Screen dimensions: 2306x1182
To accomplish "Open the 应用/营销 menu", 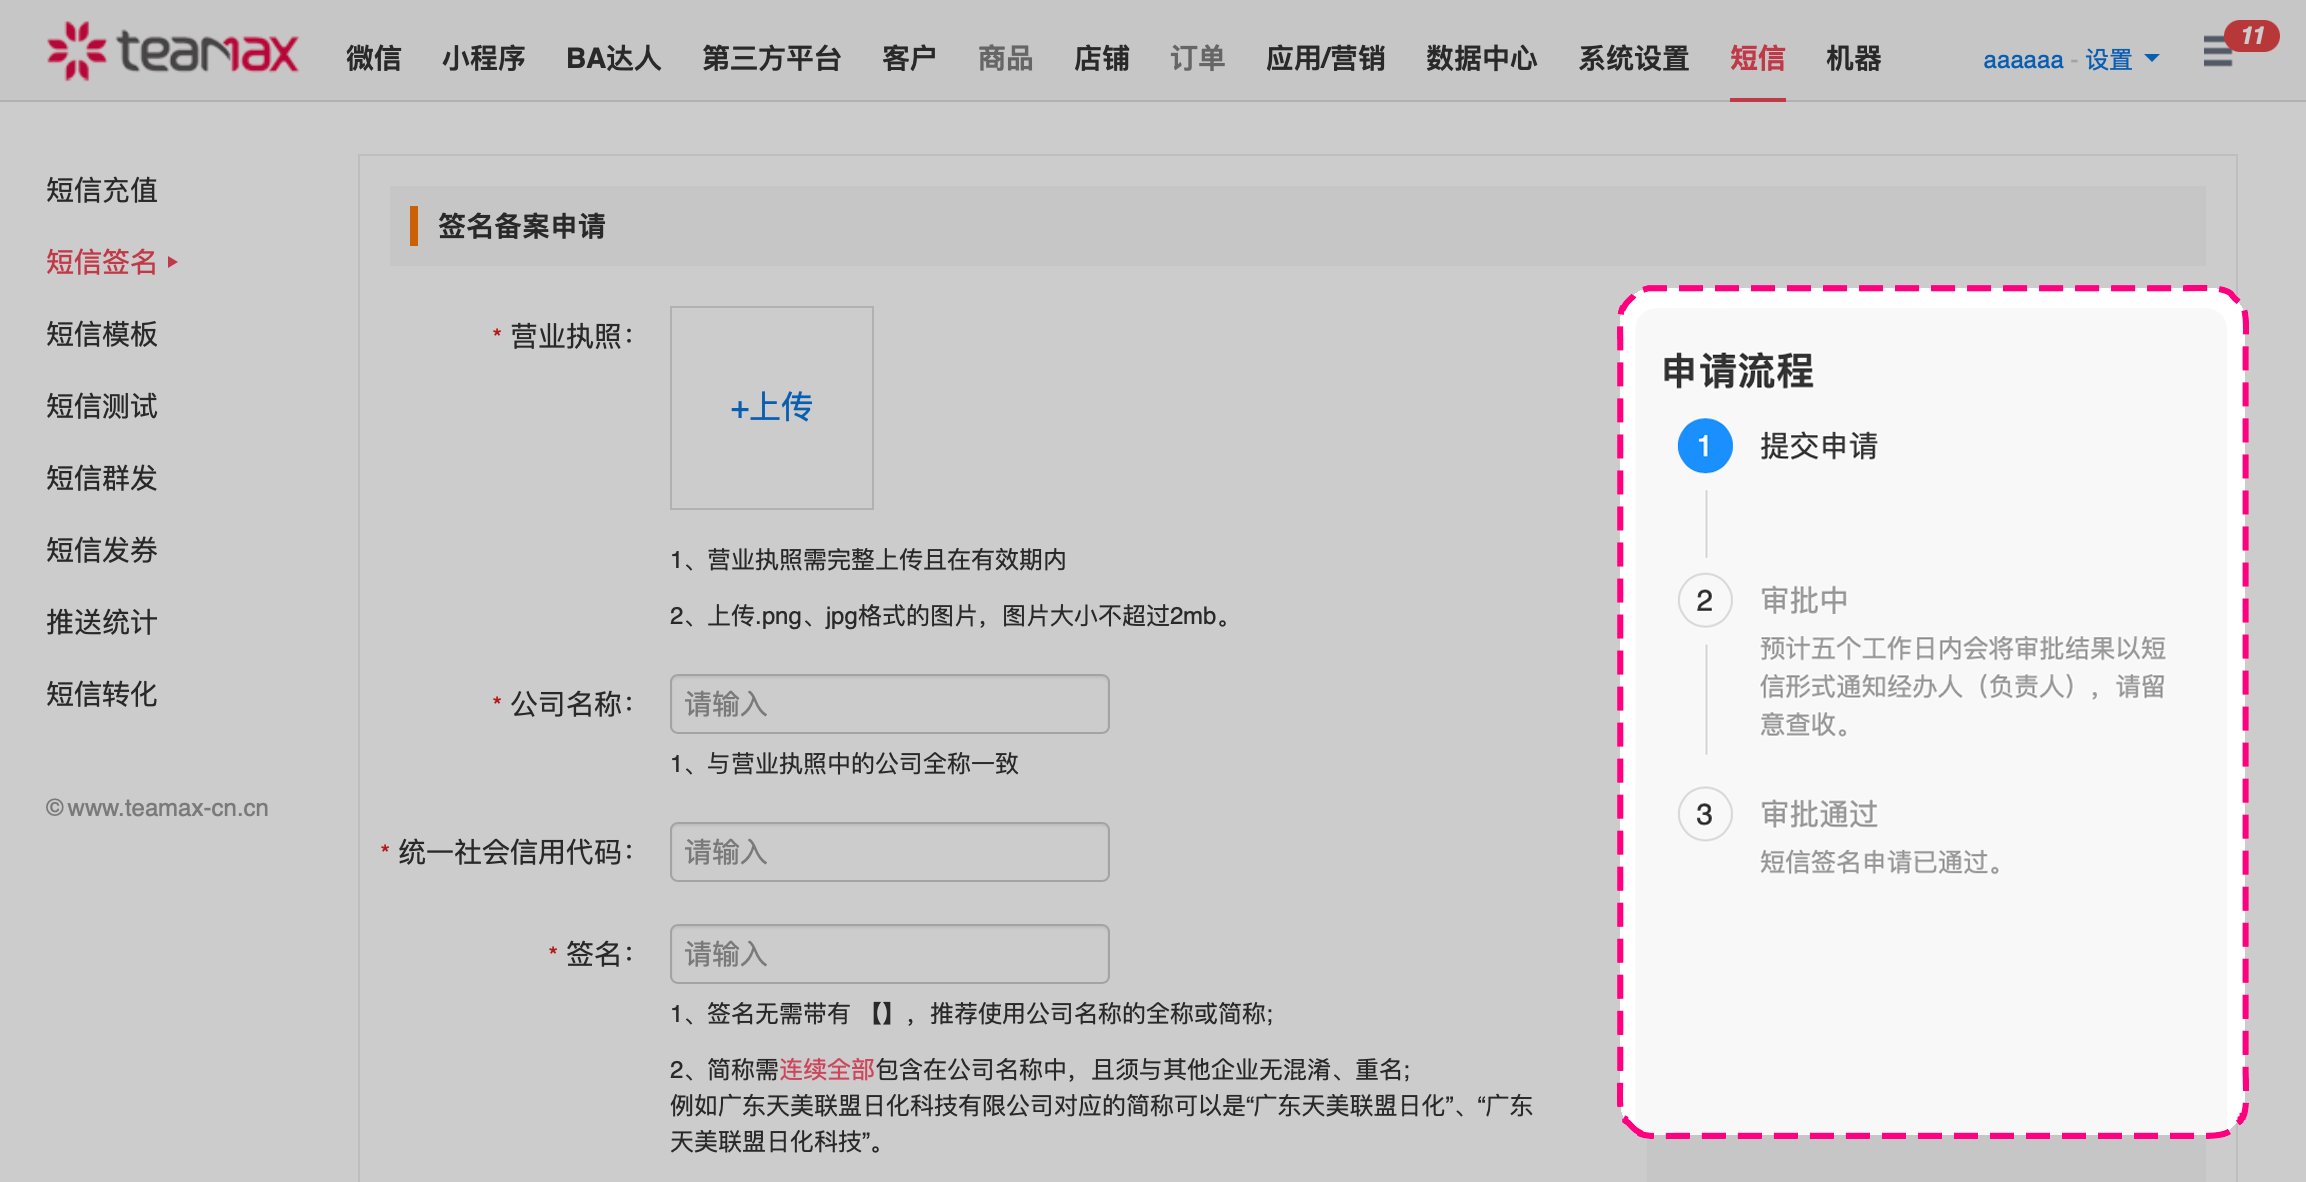I will point(1325,59).
